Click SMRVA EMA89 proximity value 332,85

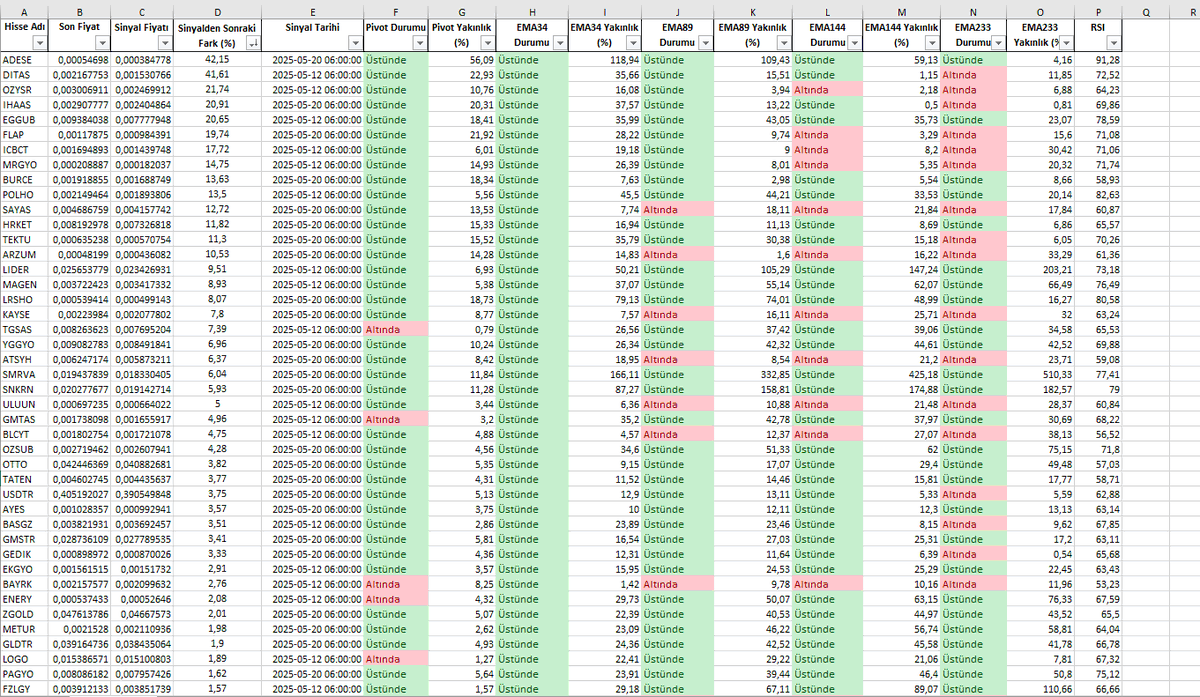click(753, 374)
